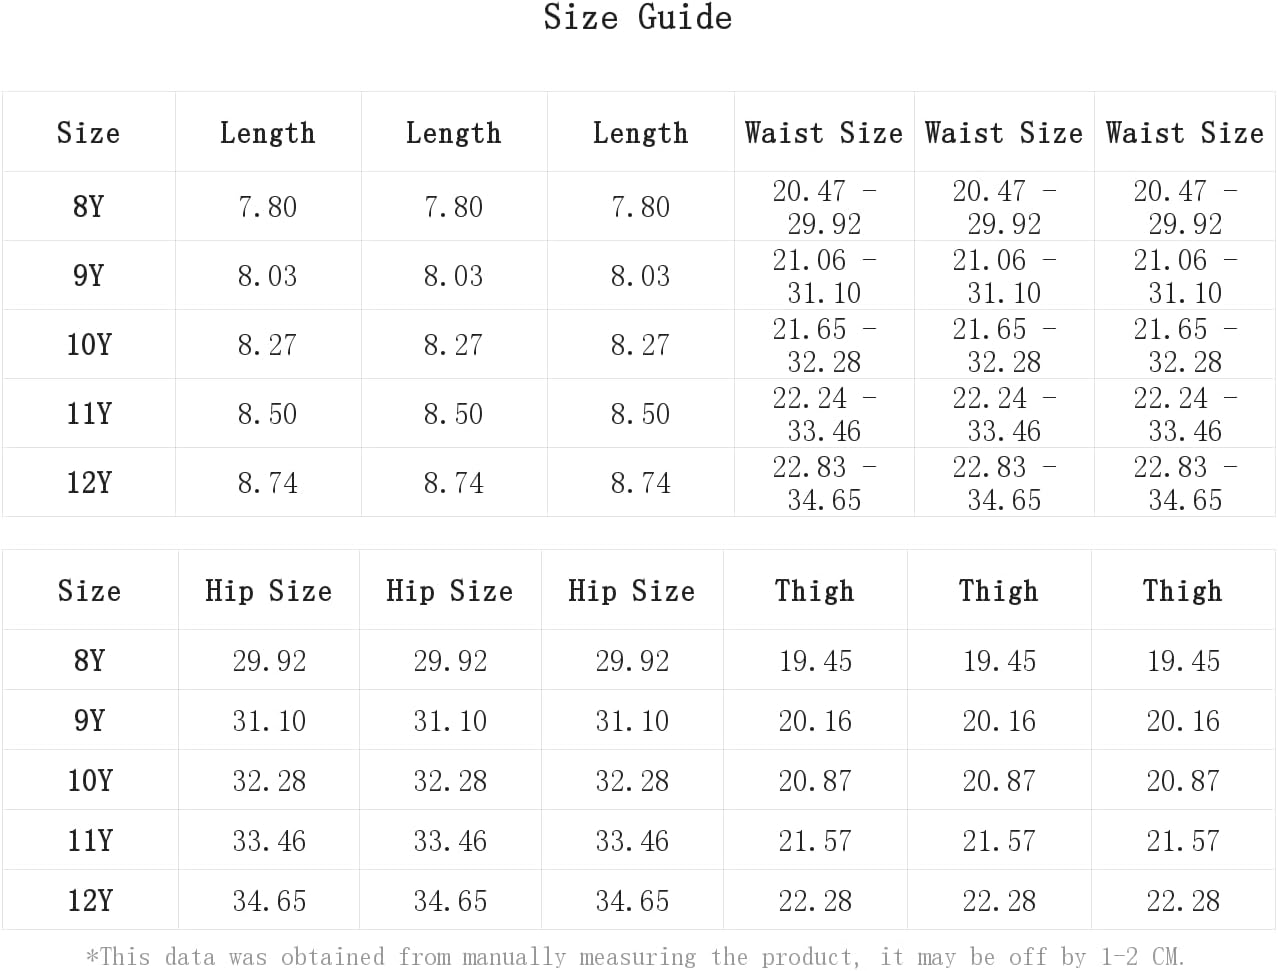This screenshot has height=971, width=1278.
Task: Click the middle Thigh column header
Action: tap(999, 591)
